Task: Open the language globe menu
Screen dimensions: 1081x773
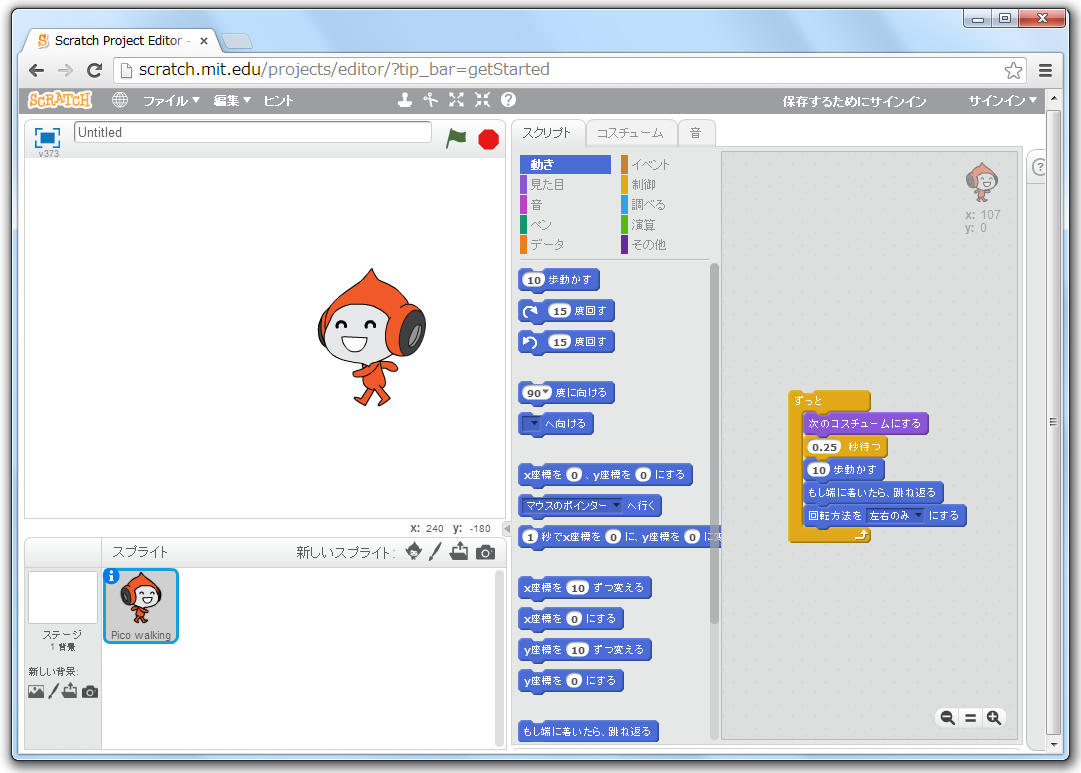Action: [x=120, y=100]
